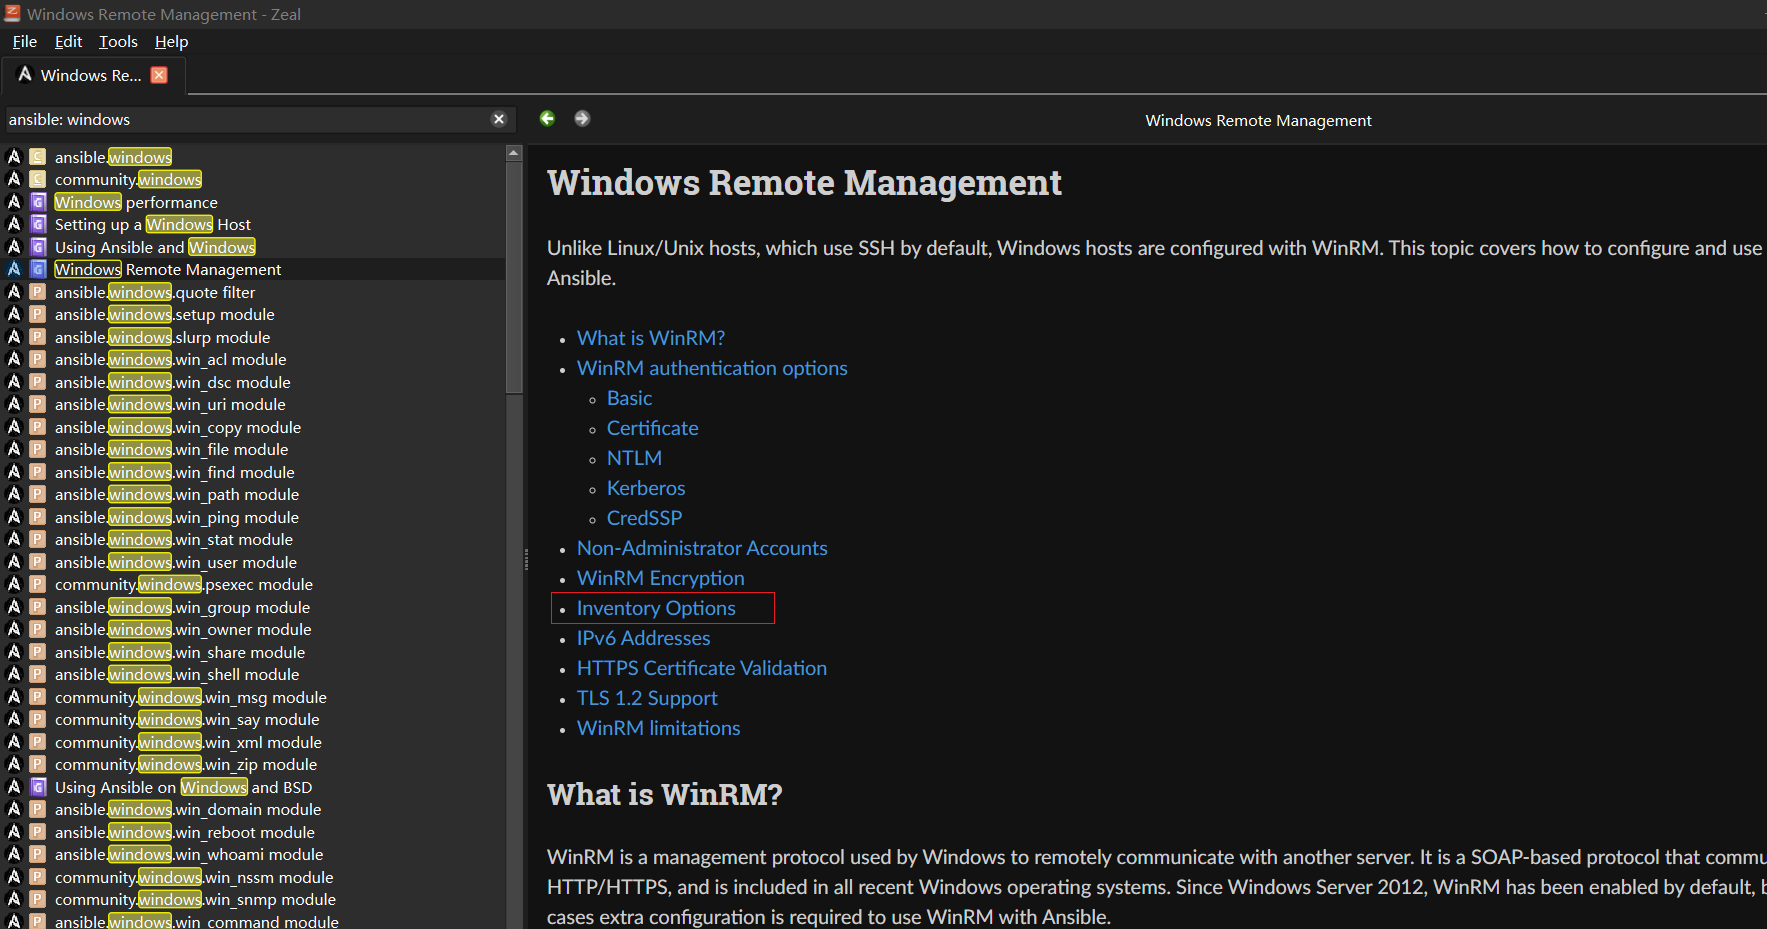Clear the search field with X icon

499,119
